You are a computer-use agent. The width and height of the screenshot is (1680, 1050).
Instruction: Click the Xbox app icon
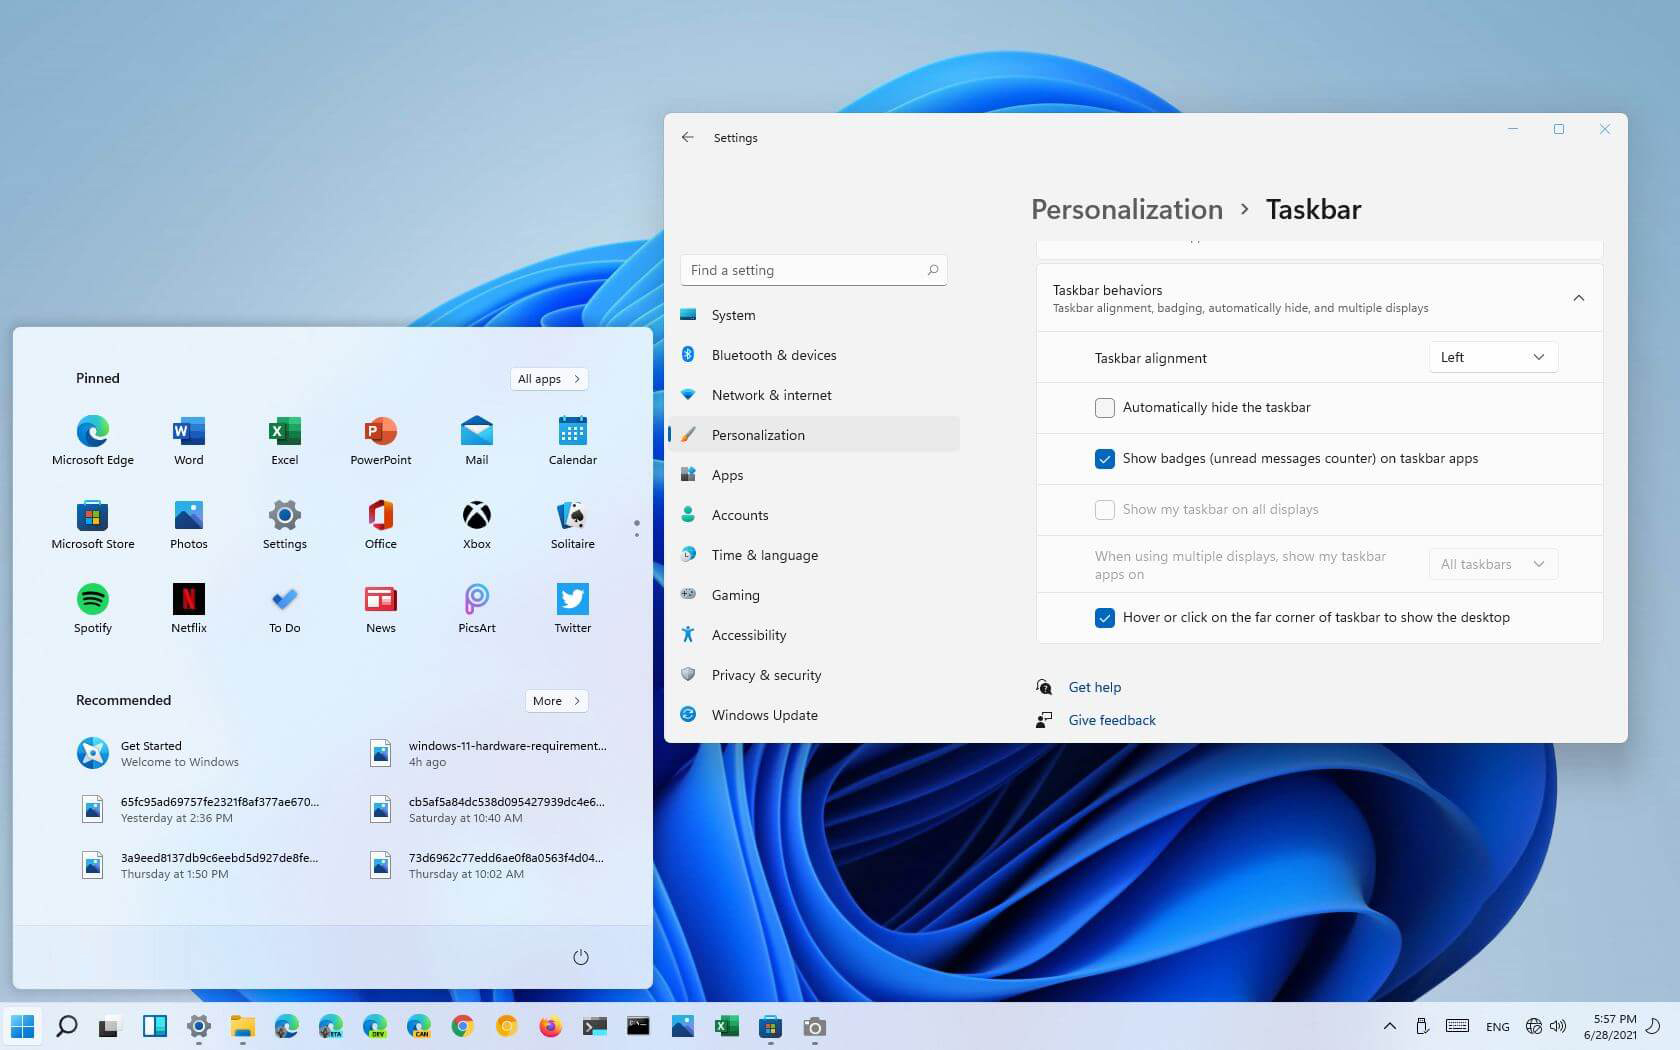476,516
